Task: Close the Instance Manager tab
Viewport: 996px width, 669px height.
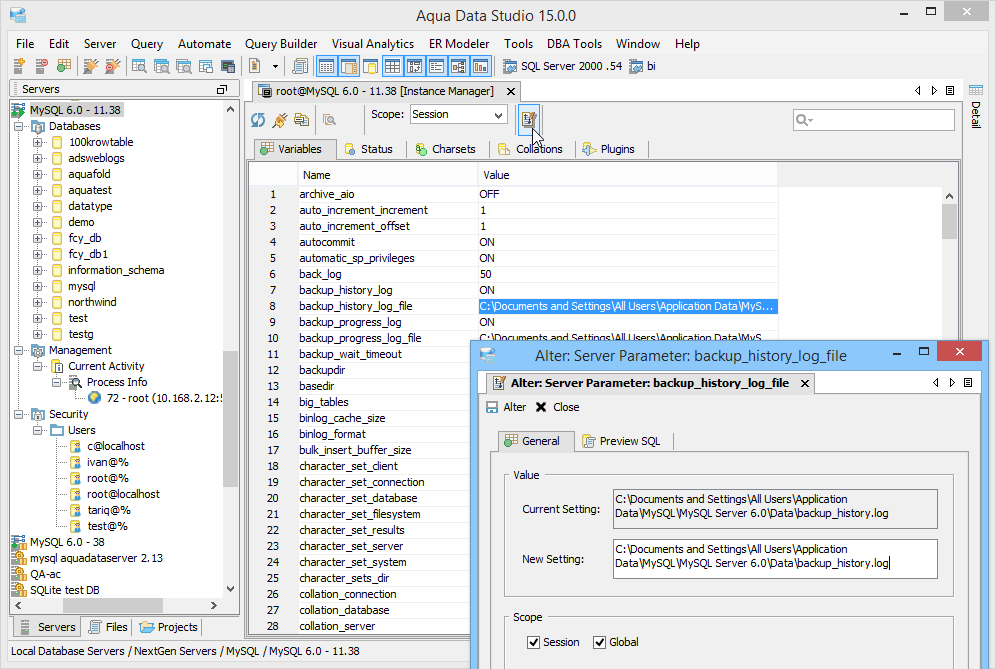Action: [511, 91]
